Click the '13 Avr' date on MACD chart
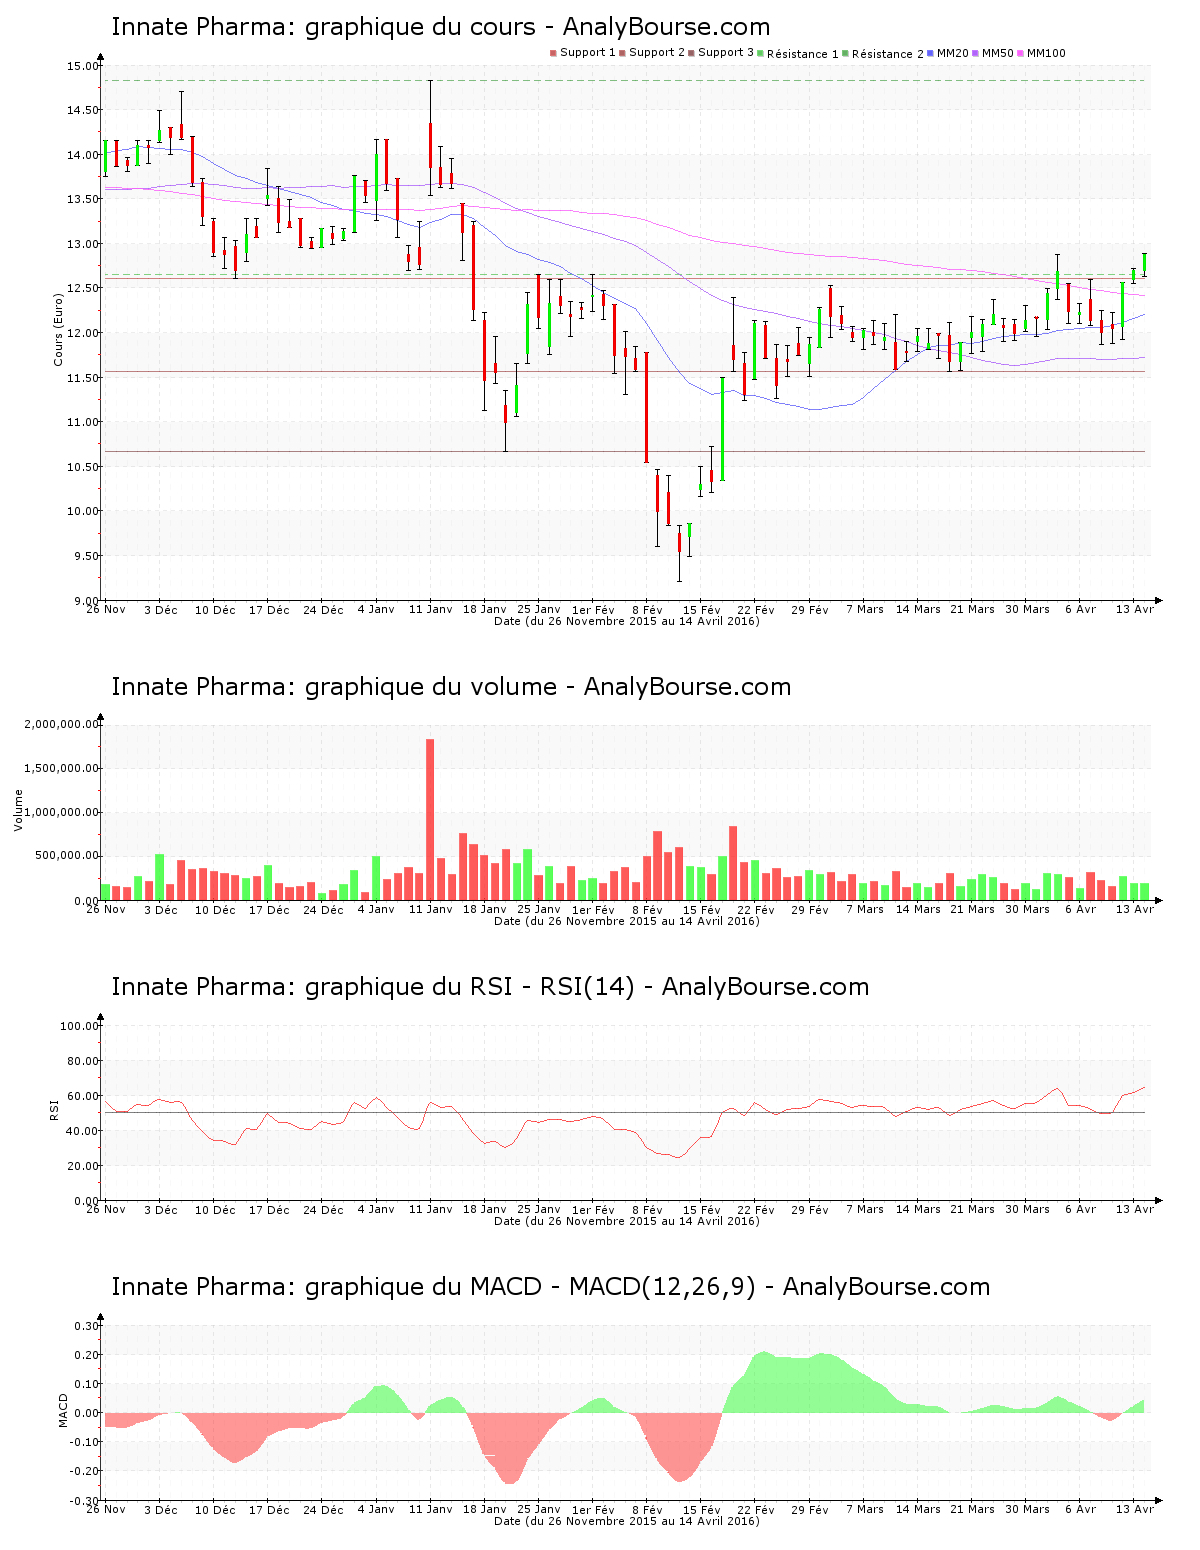 click(1135, 1509)
